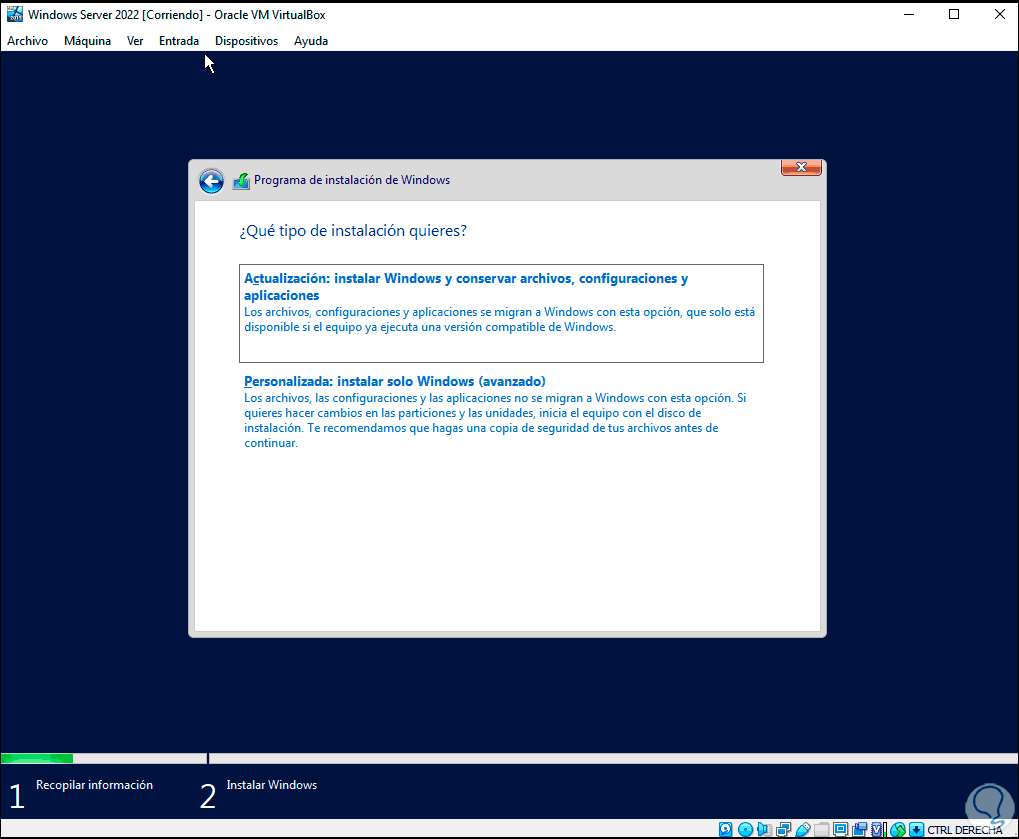Click the VirtualBox hard disk activity icon
The height and width of the screenshot is (839, 1019).
click(726, 829)
